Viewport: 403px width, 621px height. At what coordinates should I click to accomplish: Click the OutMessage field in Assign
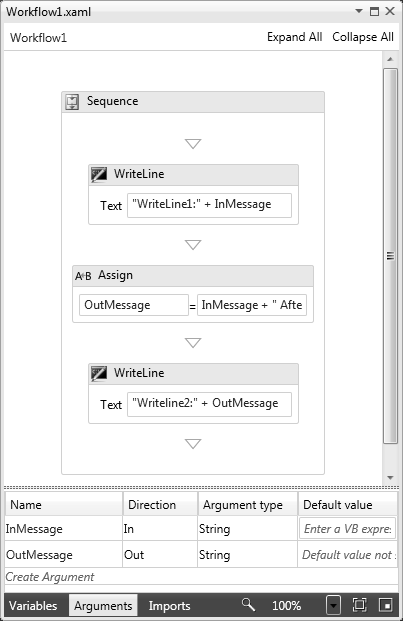(x=134, y=305)
